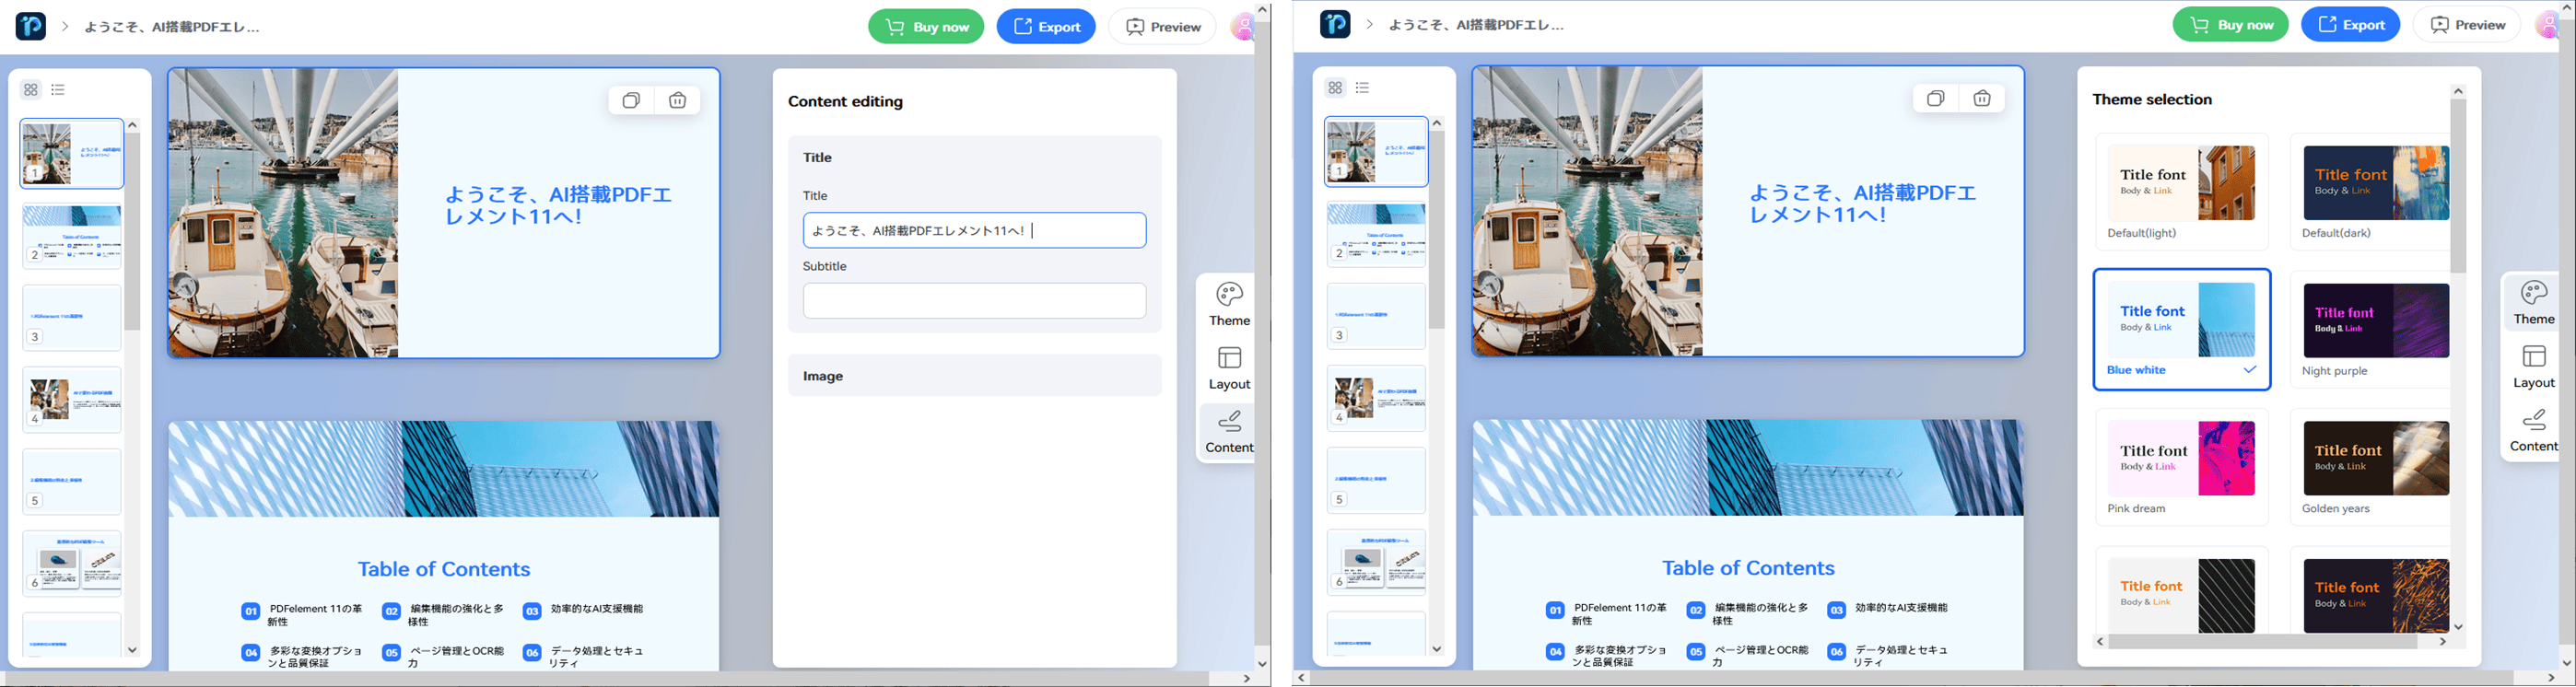The image size is (2576, 687).
Task: Expand the Image section
Action: pos(974,376)
